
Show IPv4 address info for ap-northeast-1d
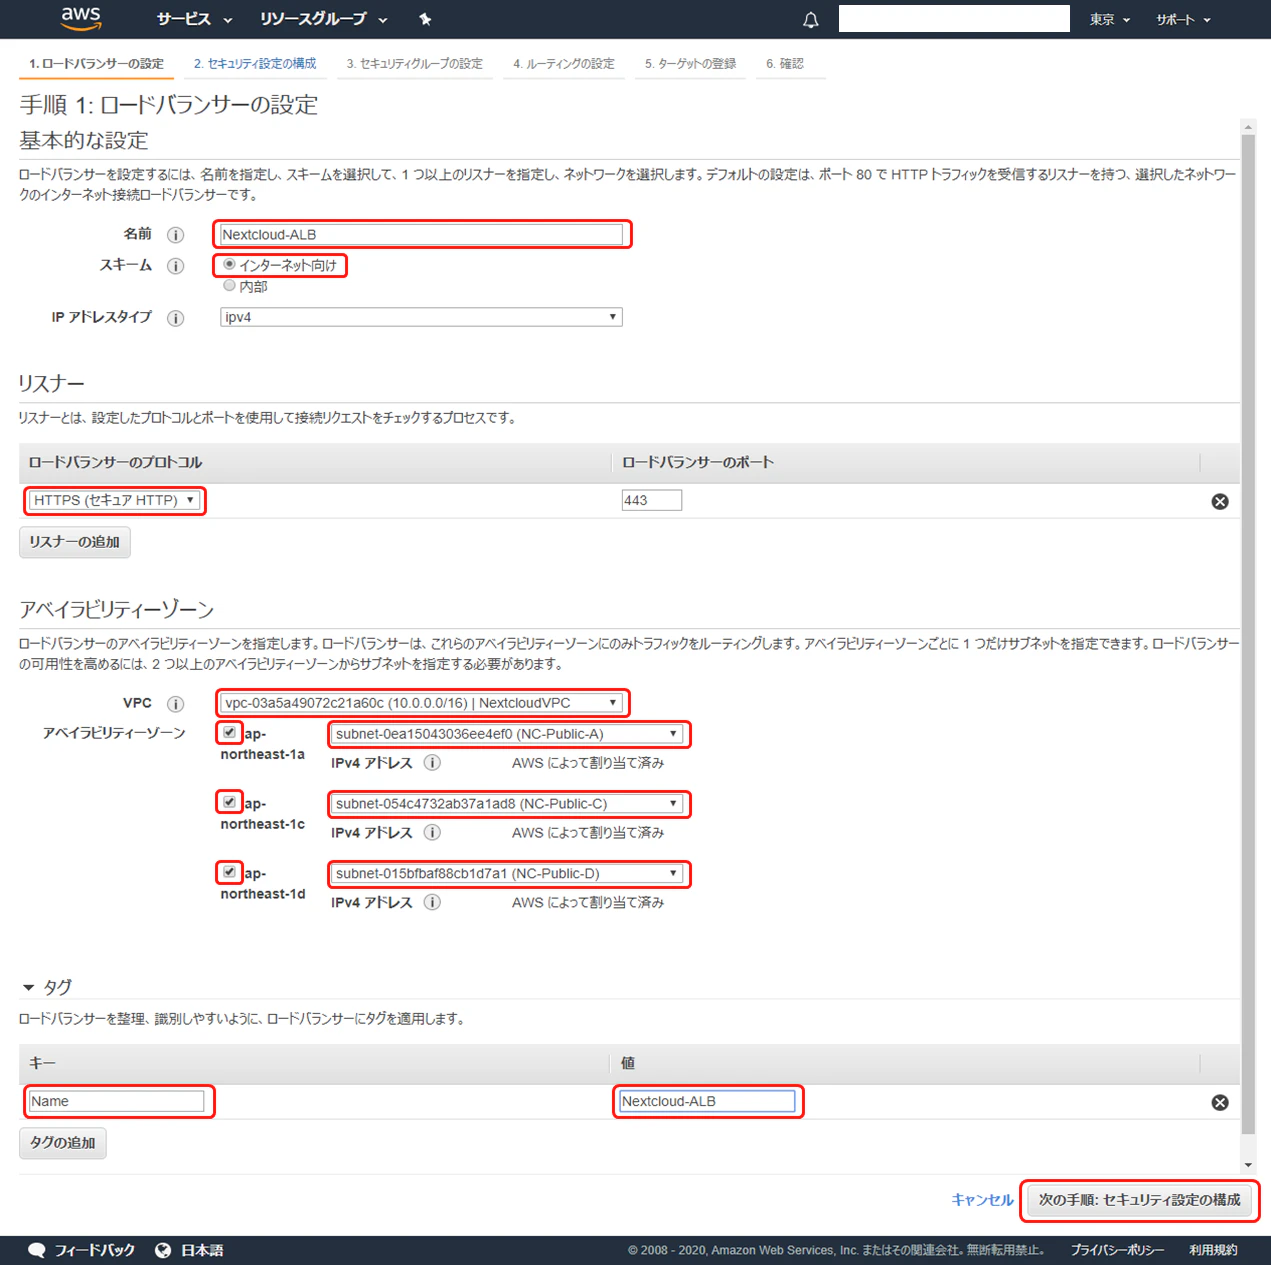tap(432, 903)
